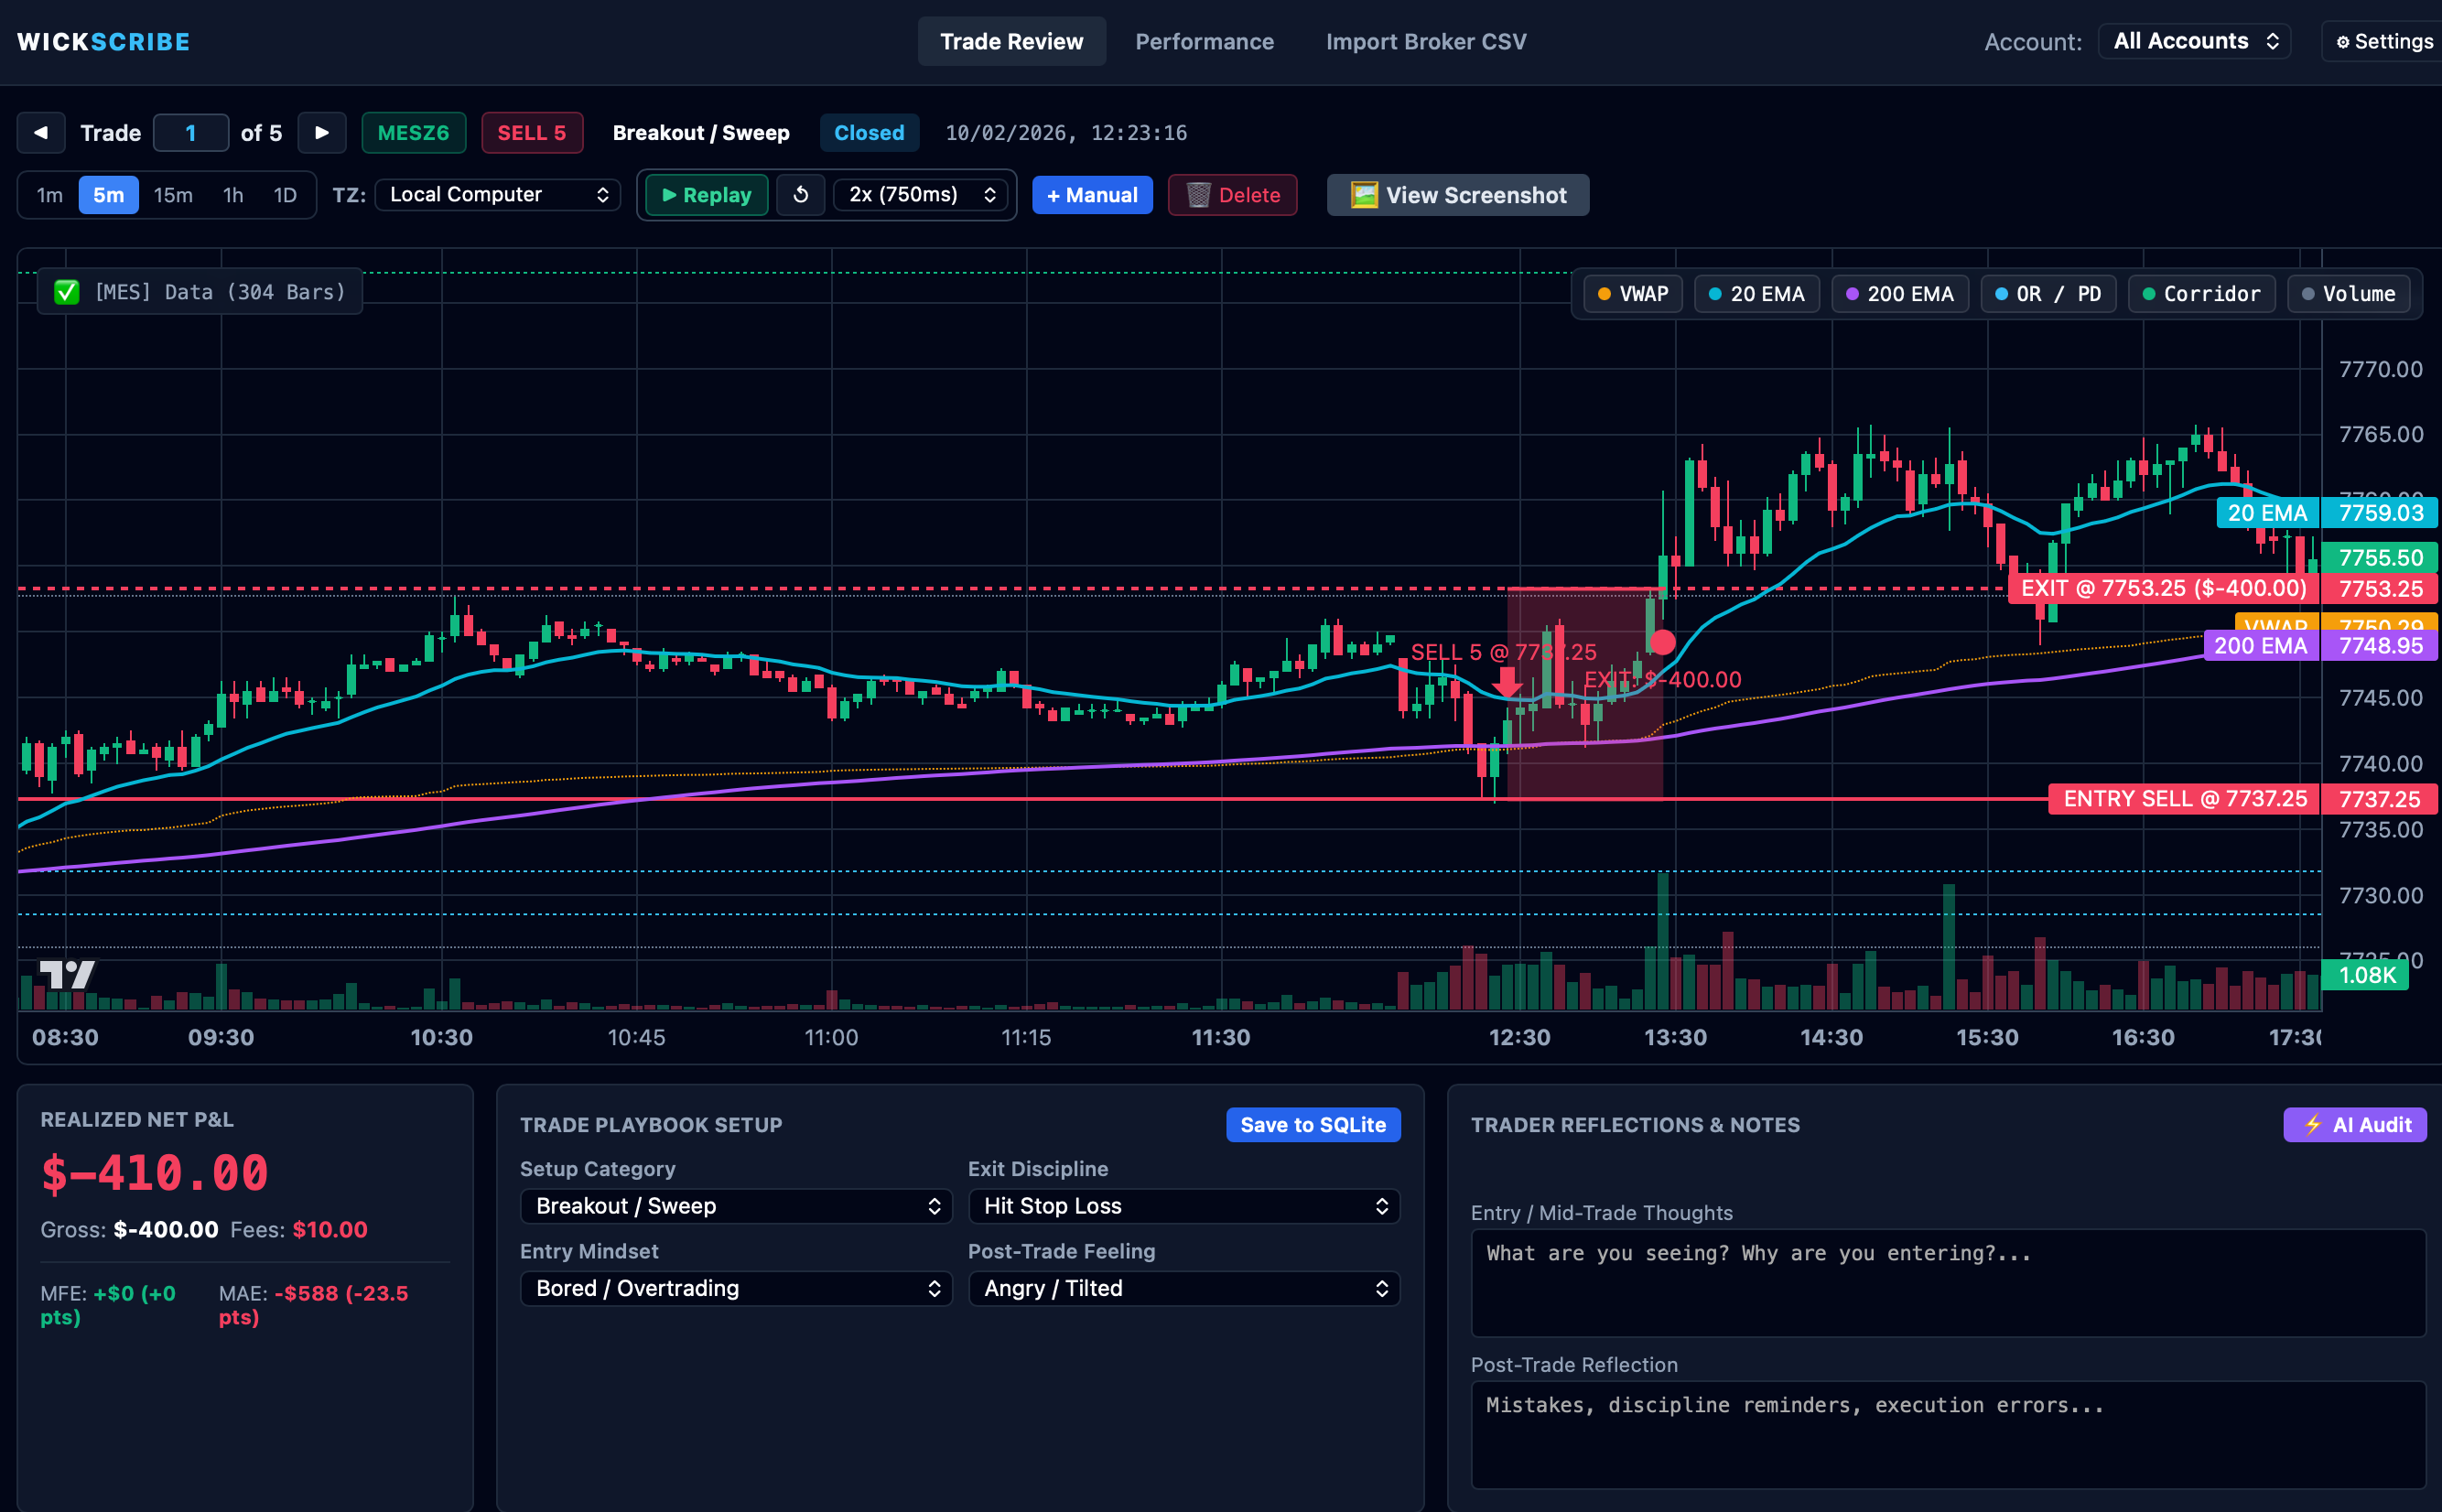Click the red sell arrow marker on chart

[1507, 683]
